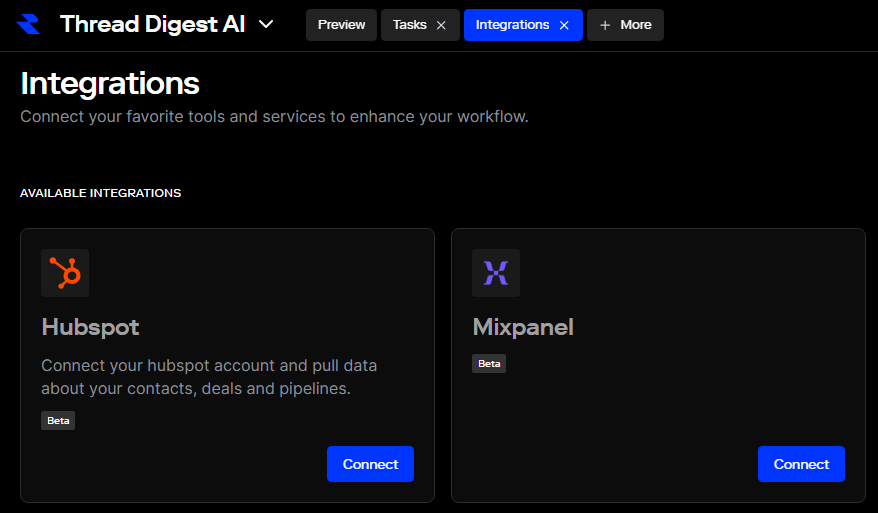The width and height of the screenshot is (878, 513).
Task: Open the More menu
Action: tap(625, 25)
